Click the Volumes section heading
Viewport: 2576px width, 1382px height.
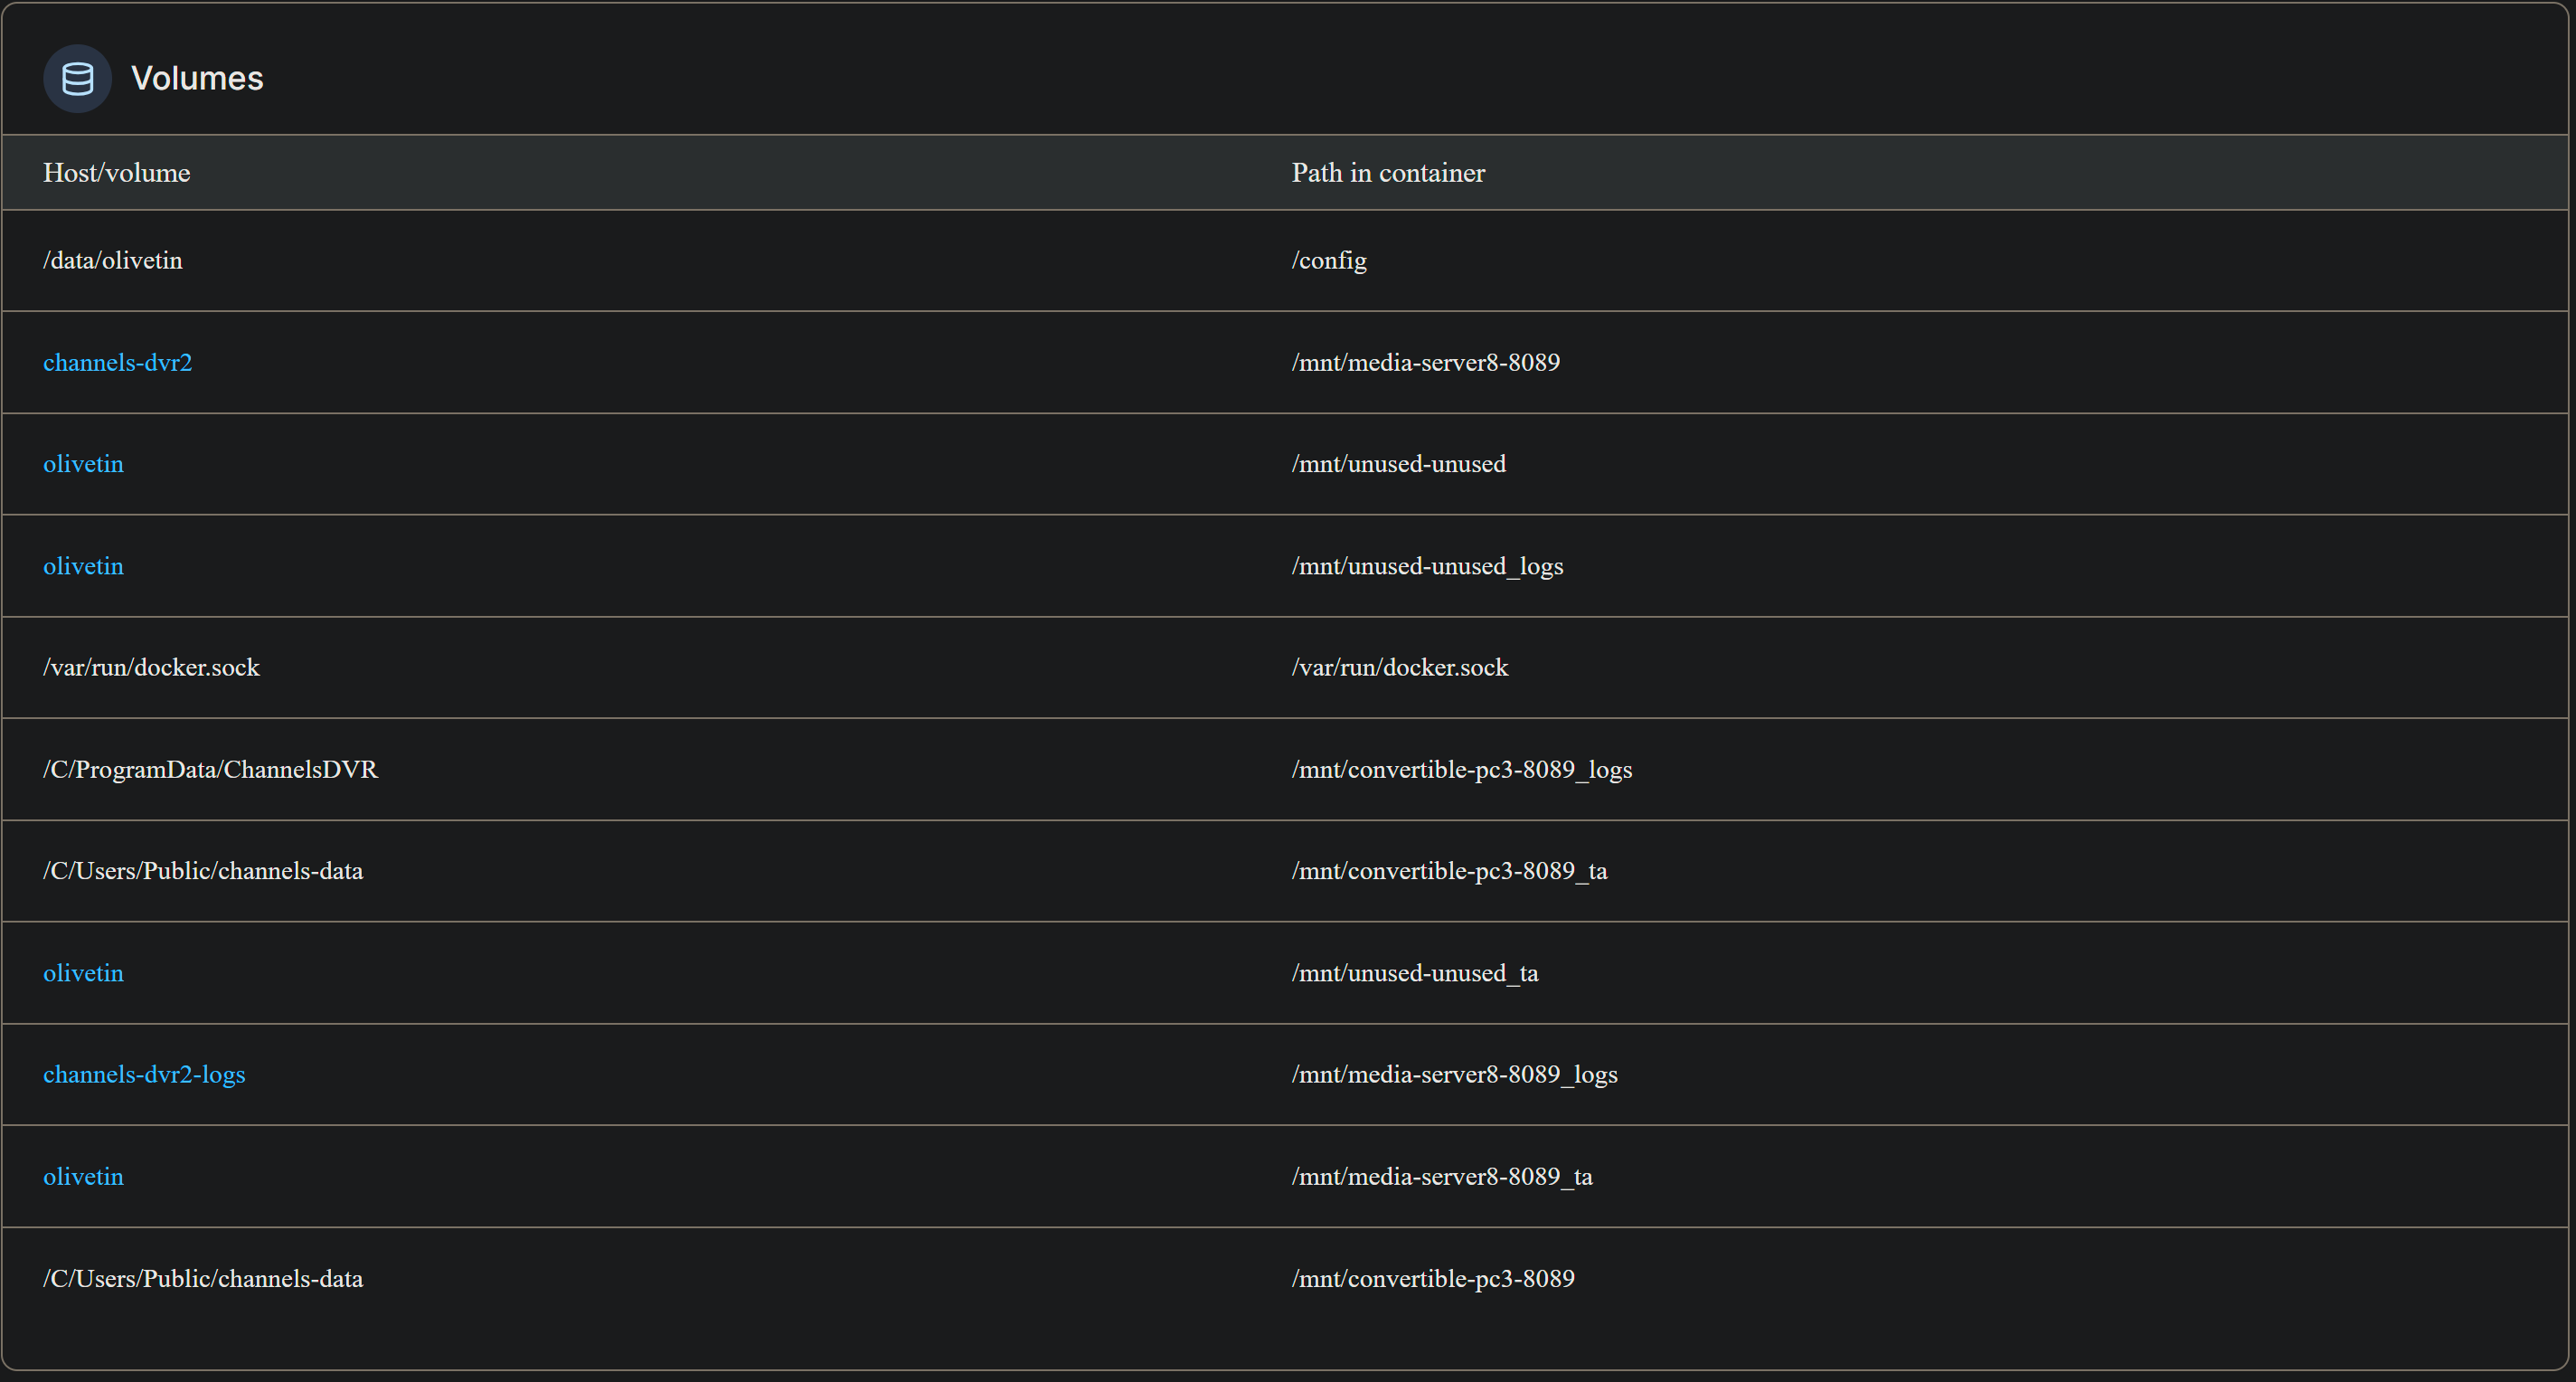pyautogui.click(x=197, y=78)
